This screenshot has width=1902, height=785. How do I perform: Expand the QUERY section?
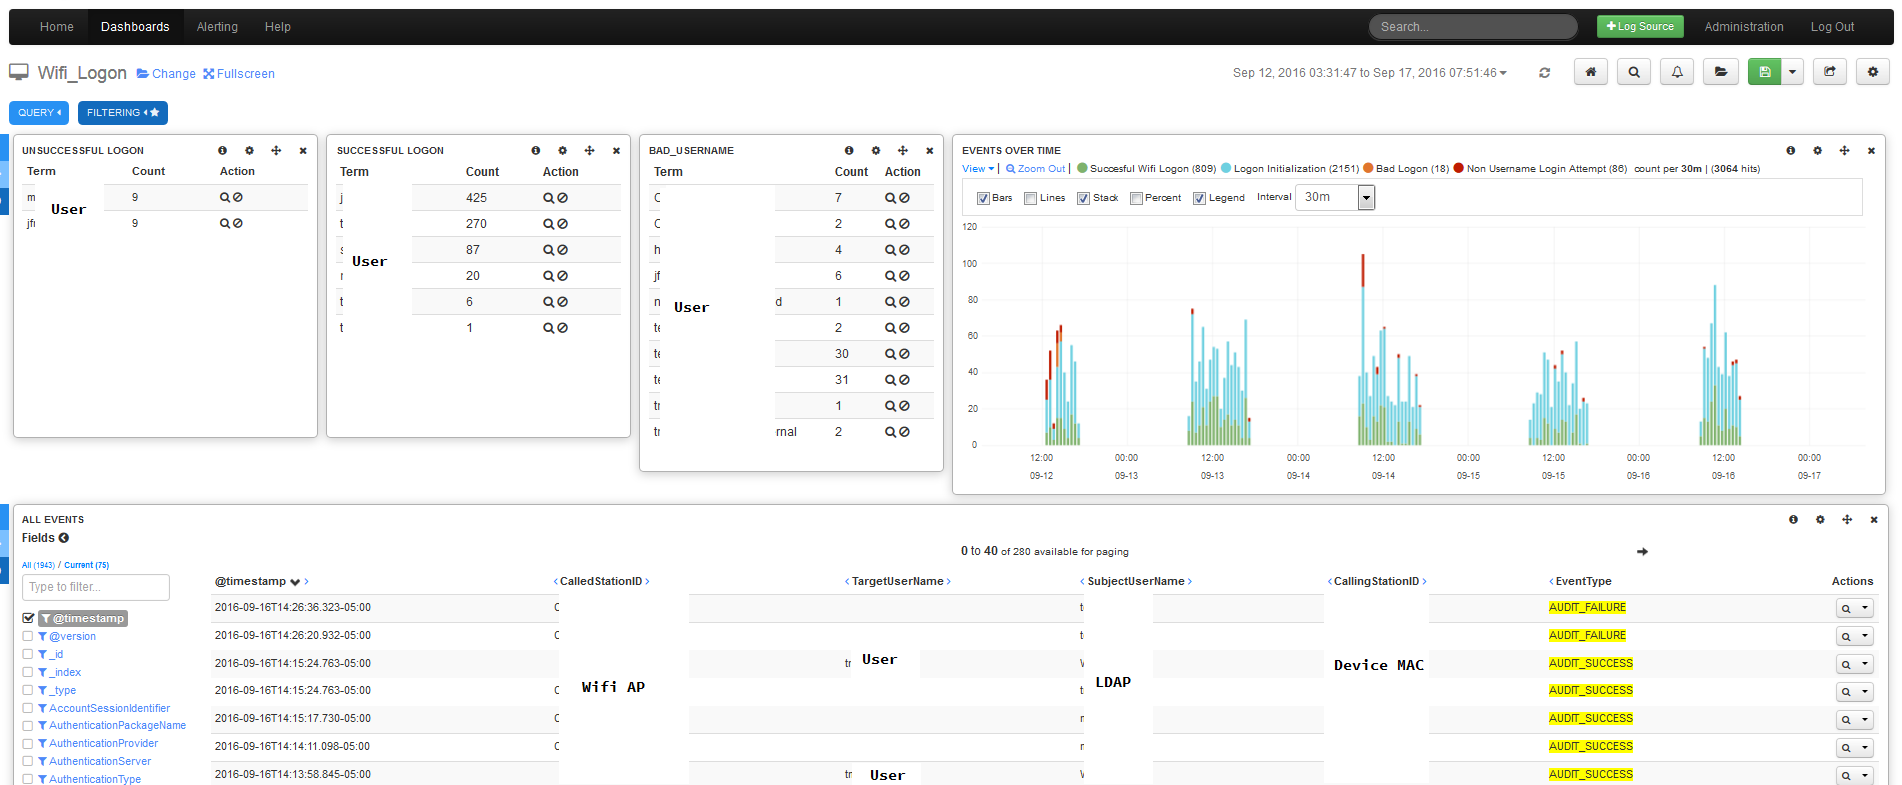point(39,113)
